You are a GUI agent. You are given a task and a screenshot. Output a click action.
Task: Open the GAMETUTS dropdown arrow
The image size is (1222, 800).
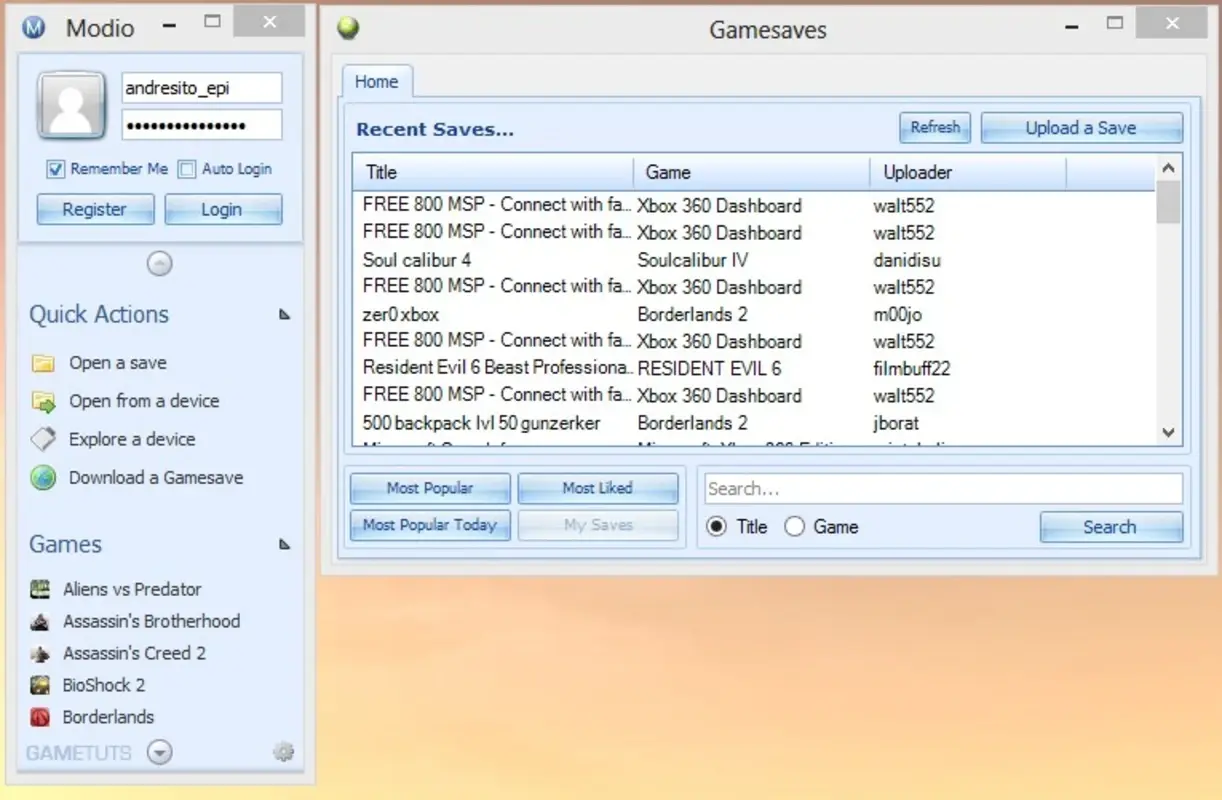click(159, 752)
